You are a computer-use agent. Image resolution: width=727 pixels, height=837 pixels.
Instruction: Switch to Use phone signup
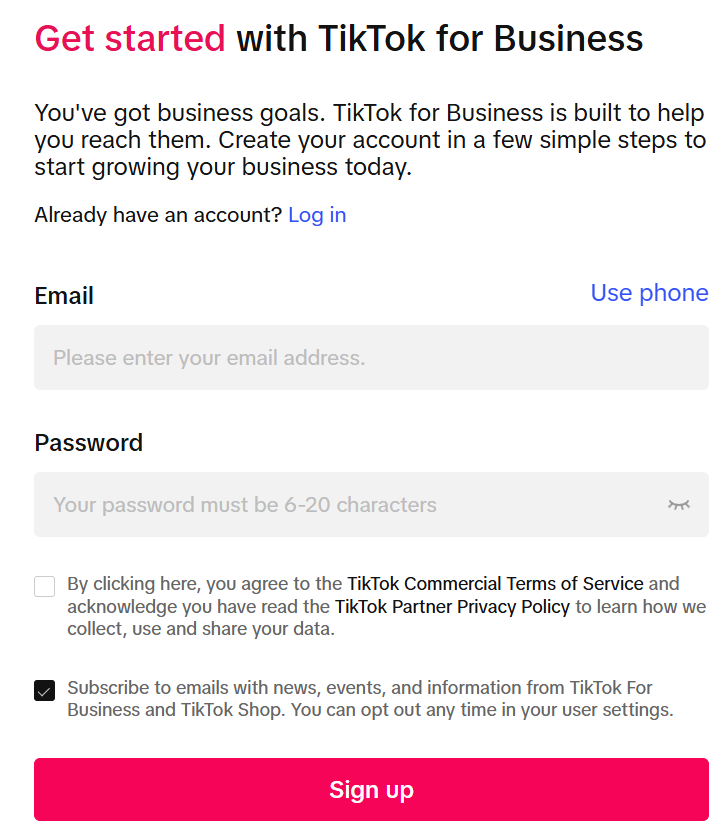[x=649, y=293]
